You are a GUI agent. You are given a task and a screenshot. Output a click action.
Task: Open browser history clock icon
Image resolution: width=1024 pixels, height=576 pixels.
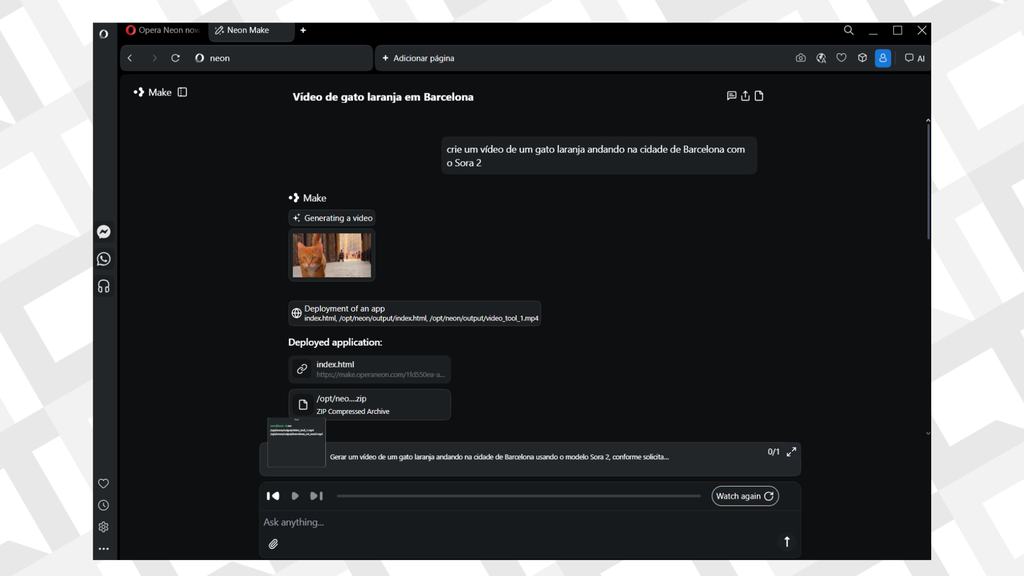pyautogui.click(x=104, y=505)
